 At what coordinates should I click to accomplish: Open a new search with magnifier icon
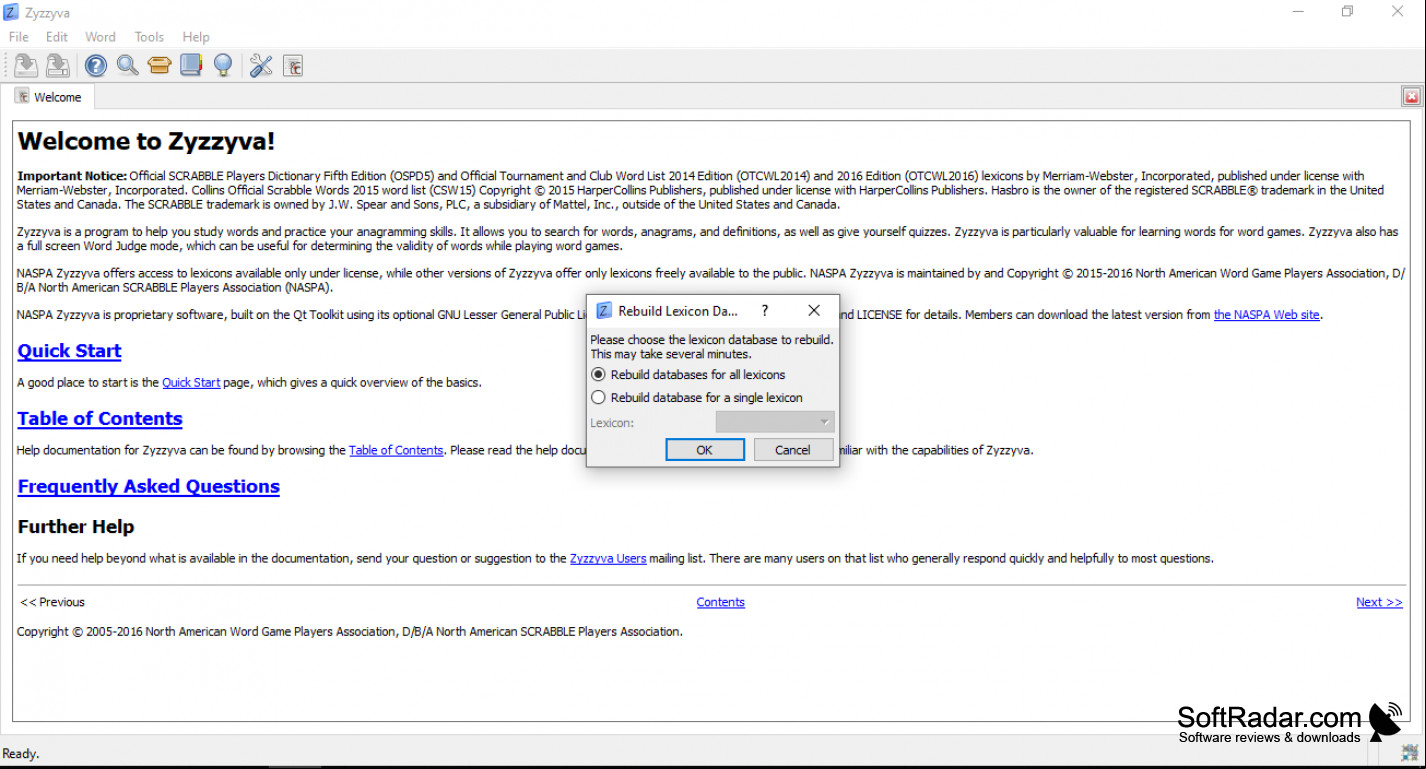127,66
